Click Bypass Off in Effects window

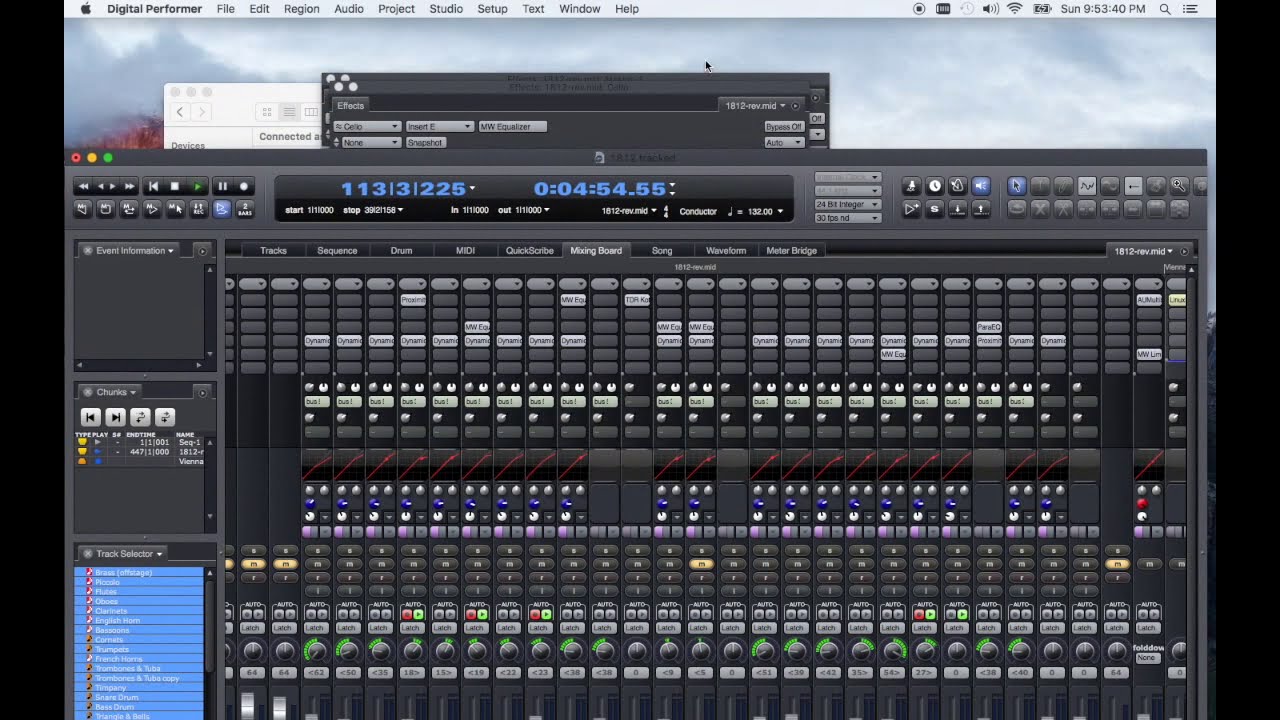(784, 127)
